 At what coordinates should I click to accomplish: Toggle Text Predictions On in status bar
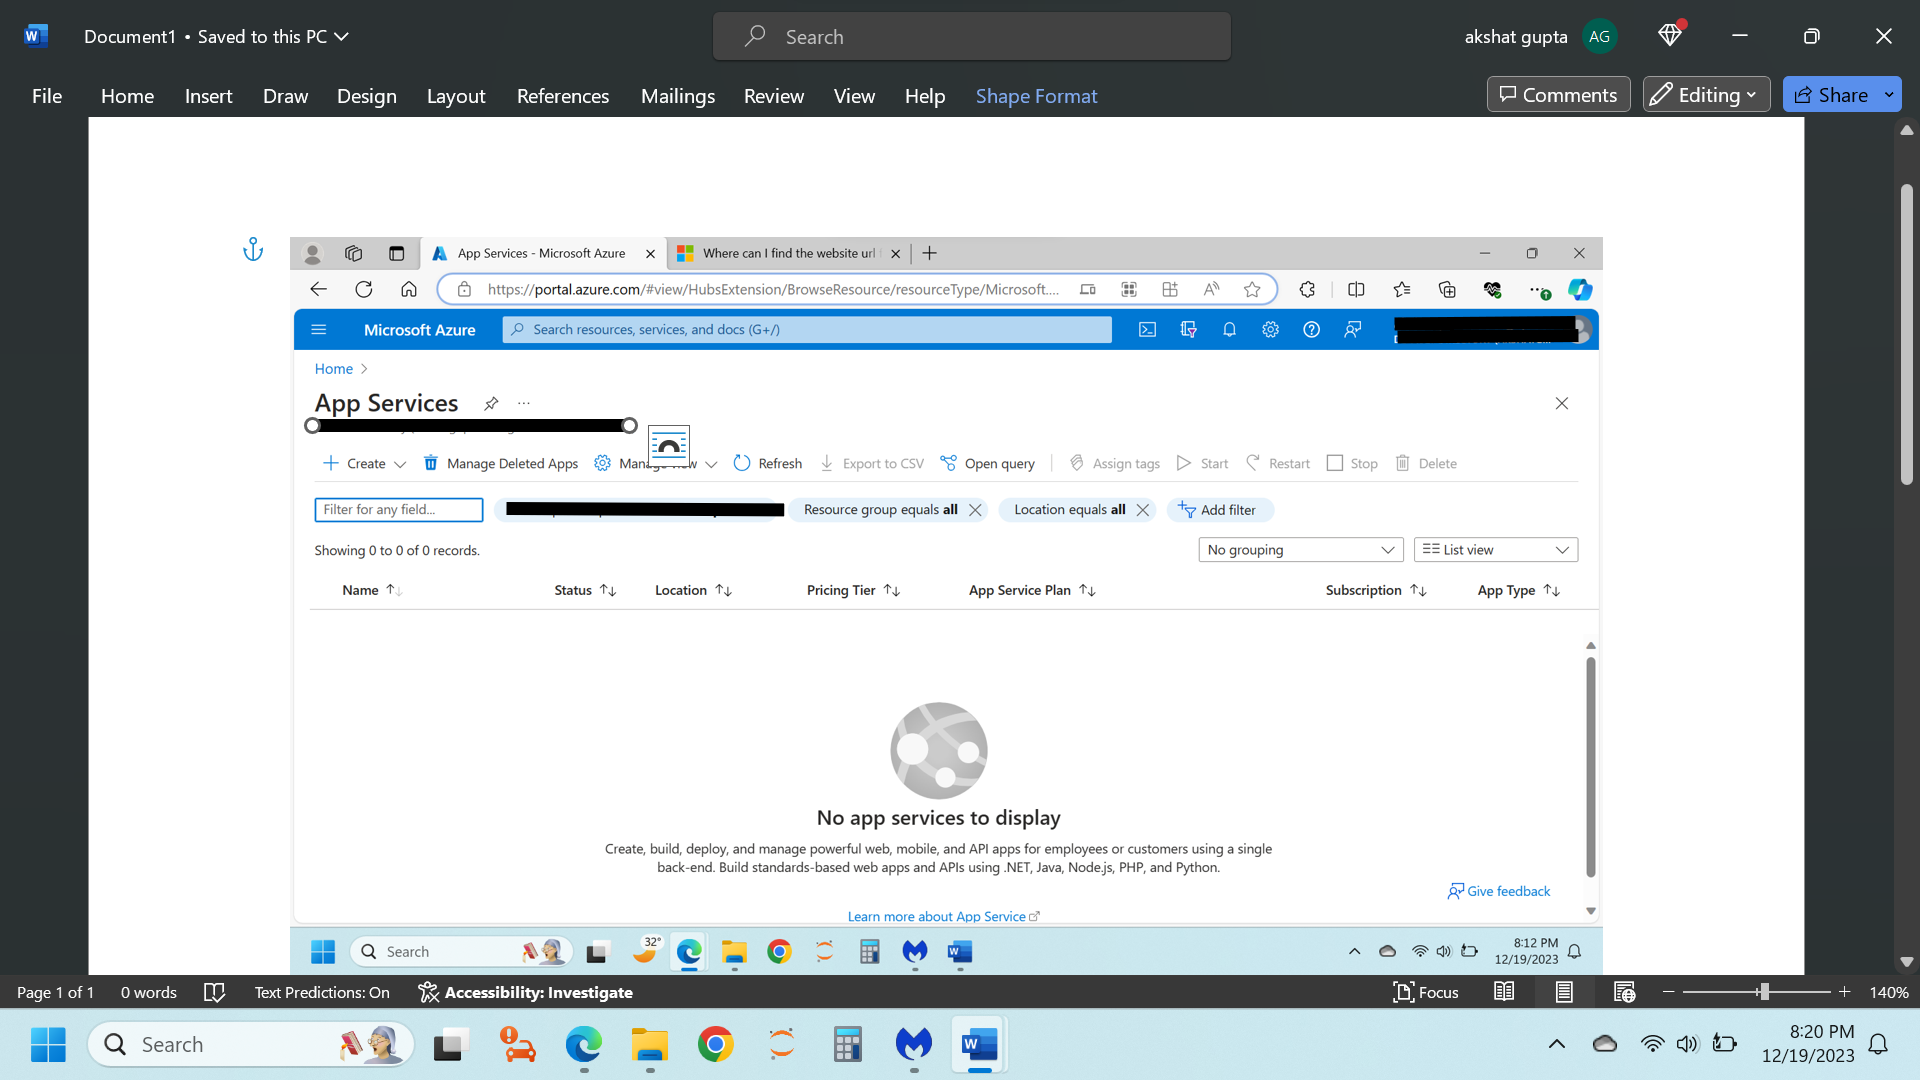[x=322, y=992]
